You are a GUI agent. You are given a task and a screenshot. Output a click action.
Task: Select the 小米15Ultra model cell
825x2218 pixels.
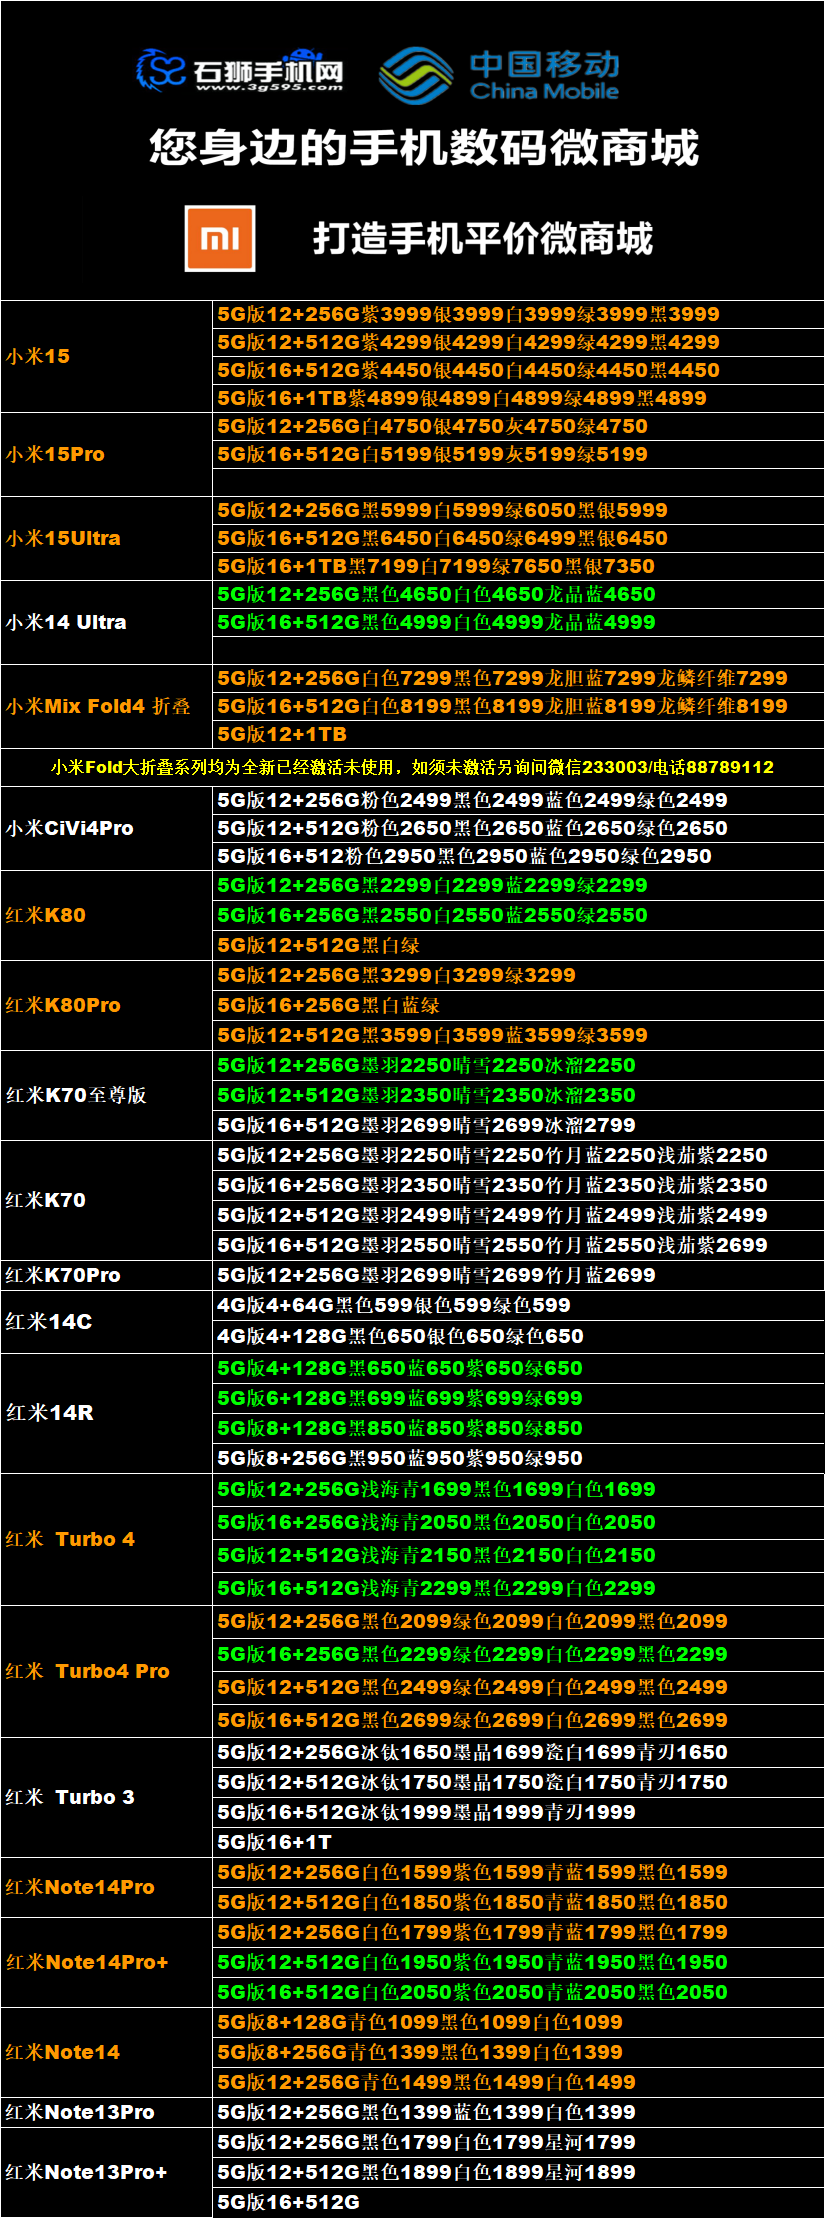(x=106, y=538)
